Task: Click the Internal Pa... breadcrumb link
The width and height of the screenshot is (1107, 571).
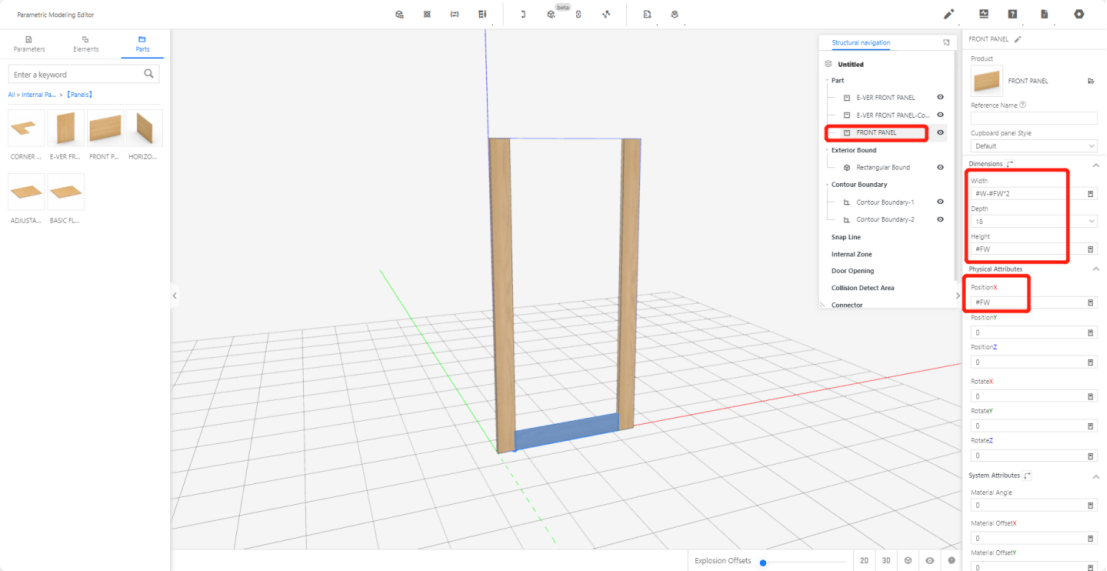Action: point(39,94)
